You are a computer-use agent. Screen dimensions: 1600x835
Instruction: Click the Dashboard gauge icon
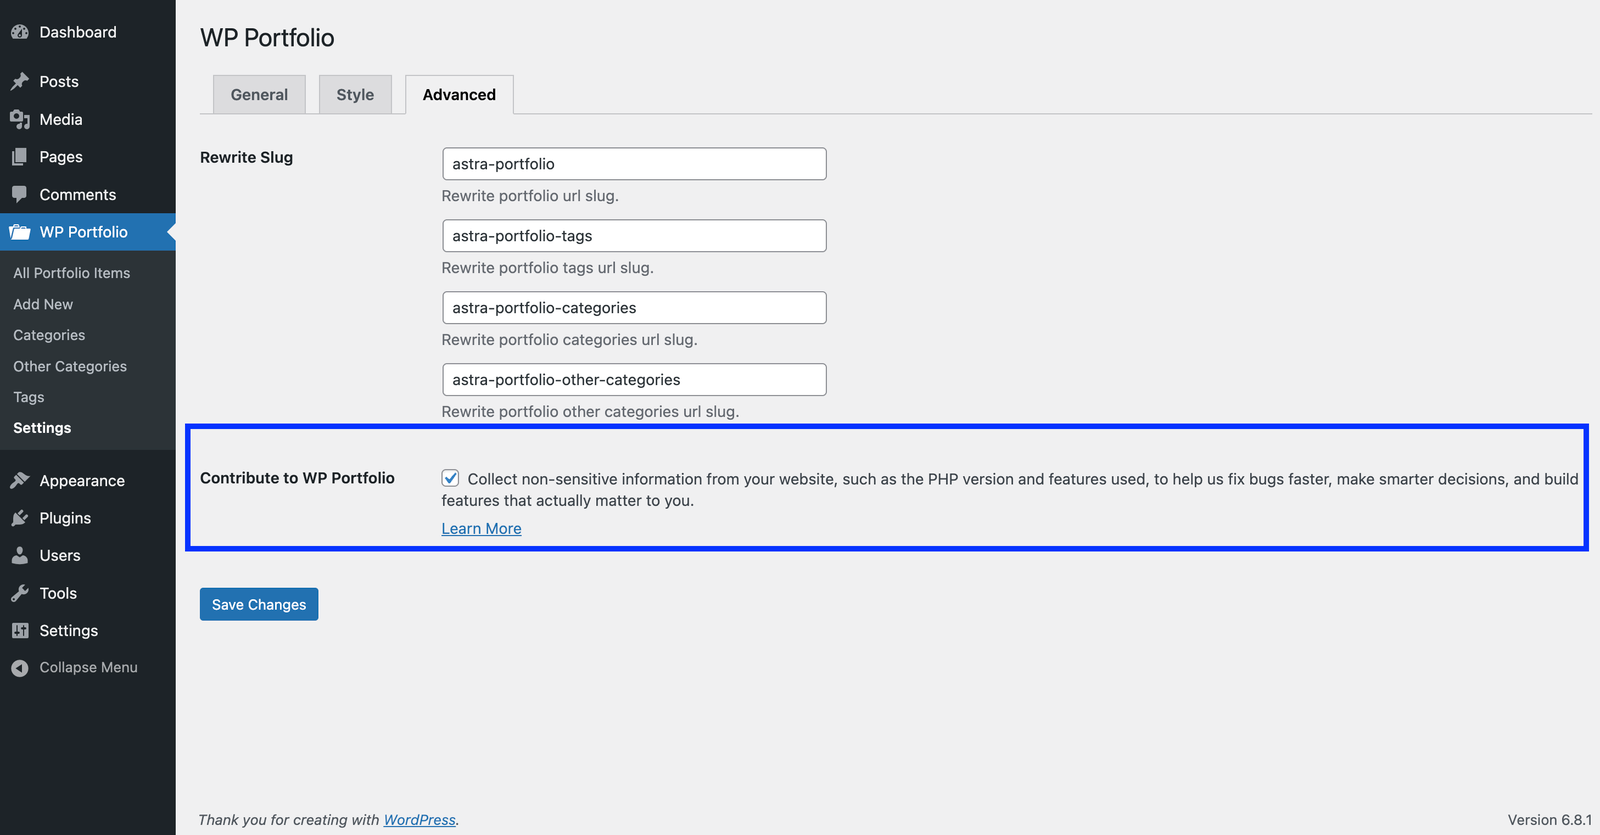click(19, 32)
